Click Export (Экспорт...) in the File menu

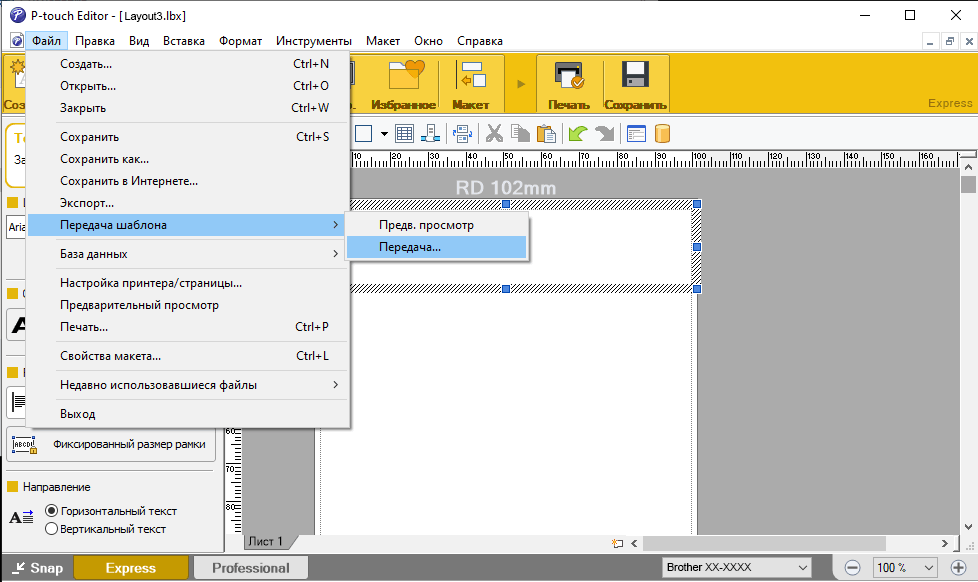pyautogui.click(x=87, y=203)
